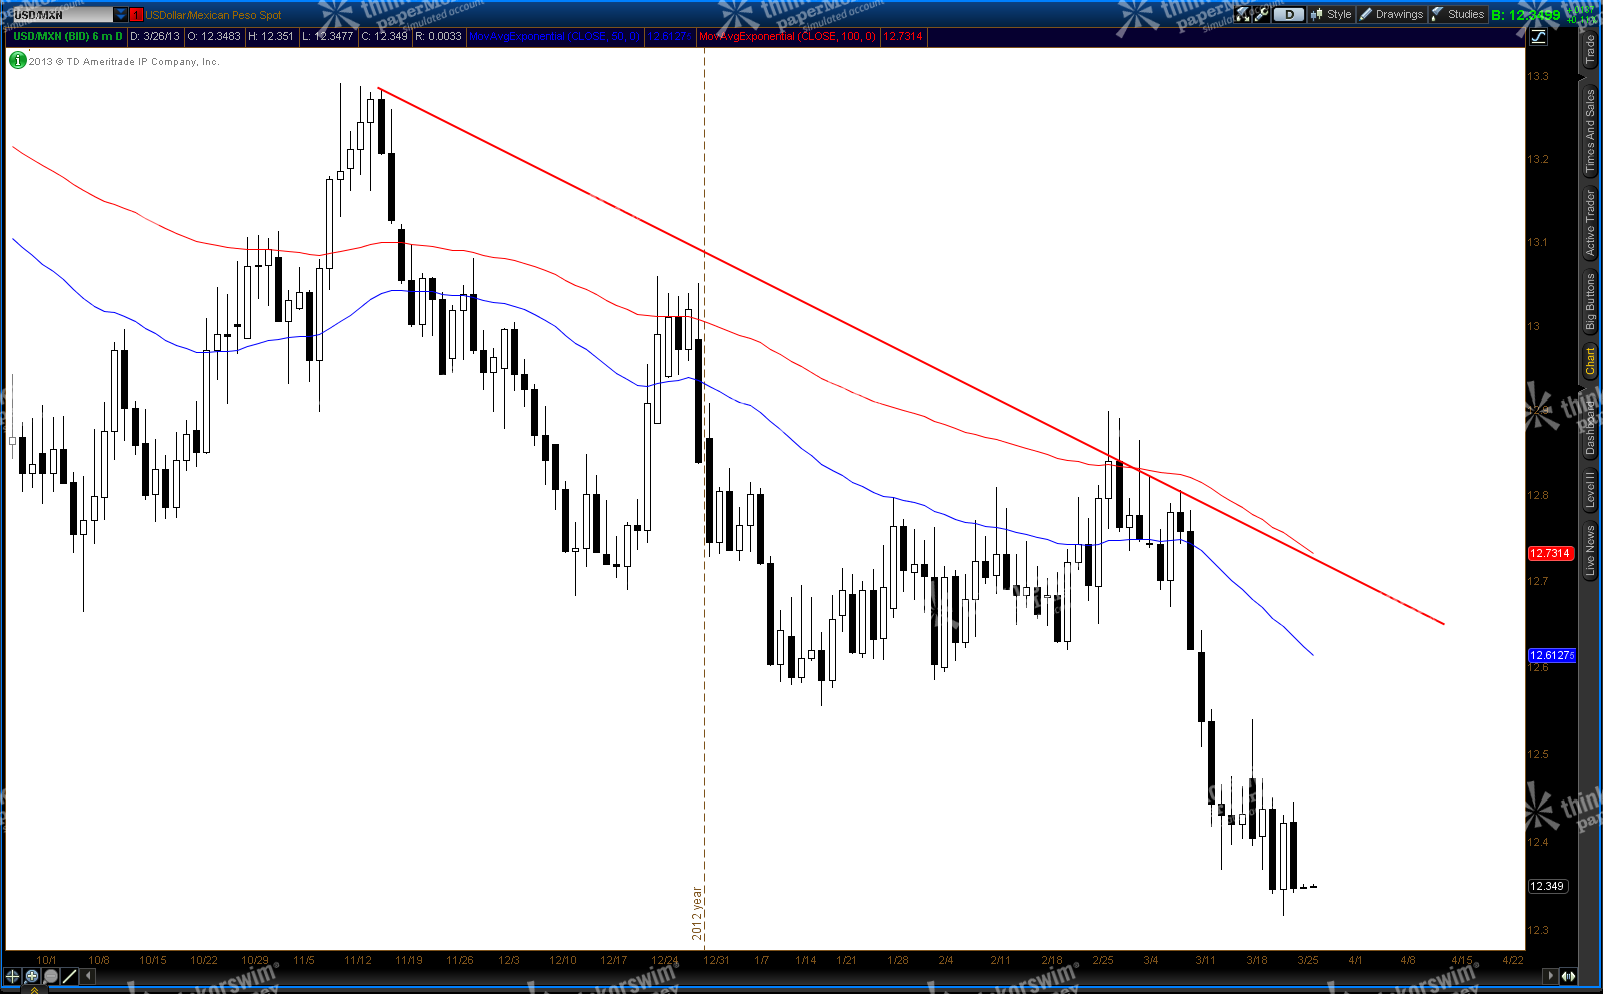
Task: Click the green chart info icon
Action: coord(18,61)
